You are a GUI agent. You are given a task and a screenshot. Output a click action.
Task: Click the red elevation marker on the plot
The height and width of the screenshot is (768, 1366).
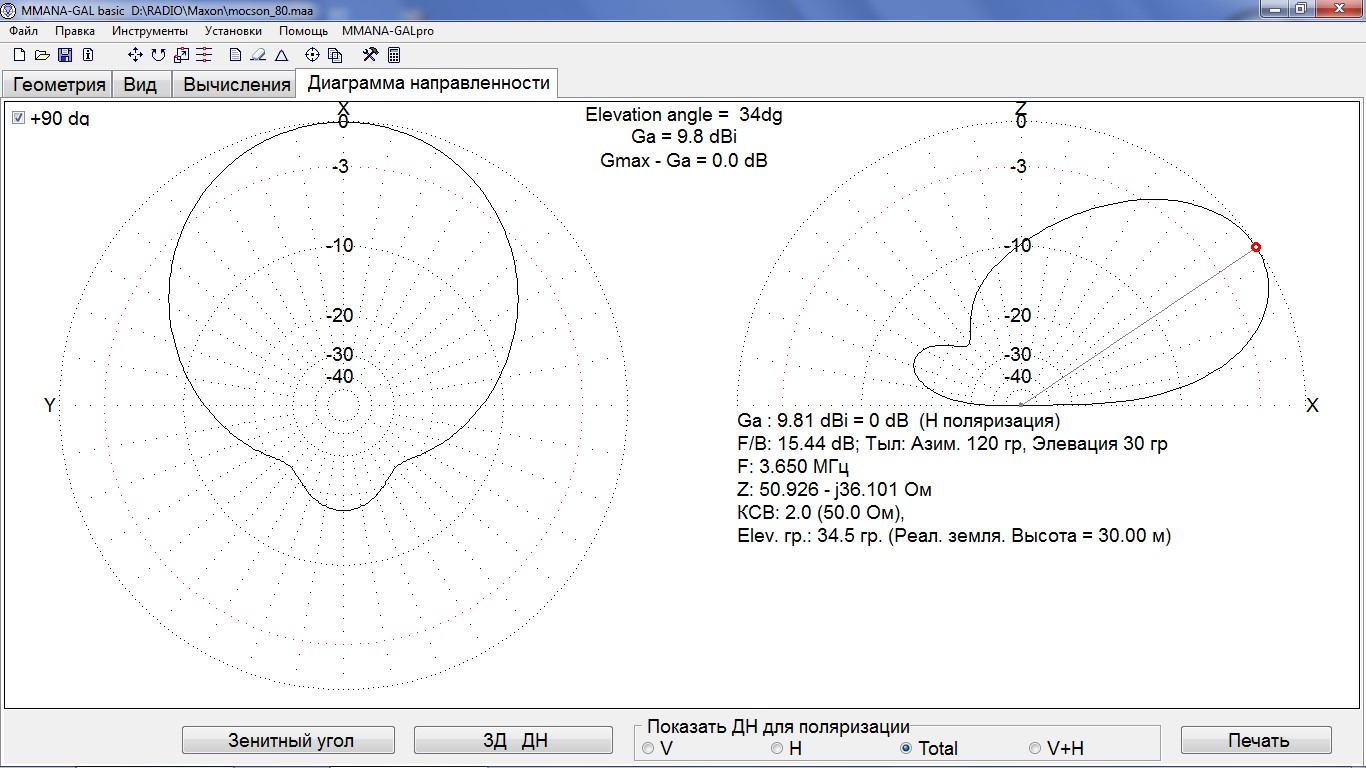(1256, 247)
